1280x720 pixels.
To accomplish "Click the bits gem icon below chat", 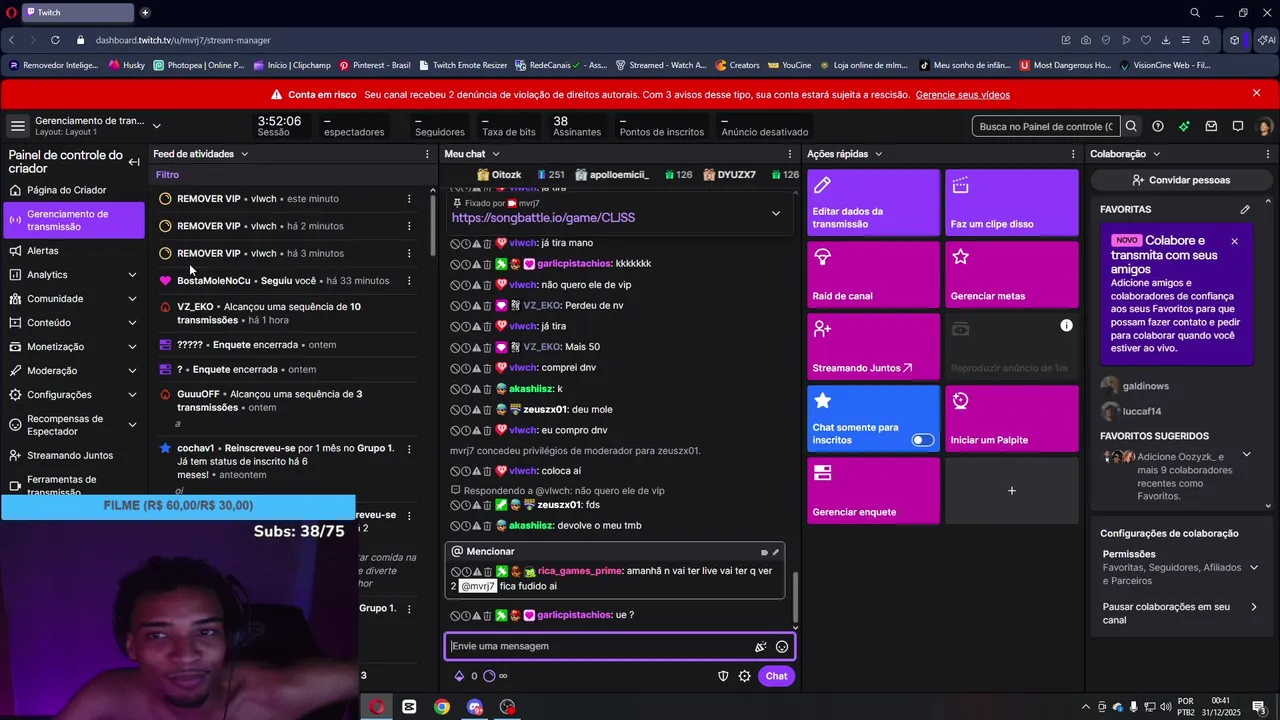I will 459,676.
